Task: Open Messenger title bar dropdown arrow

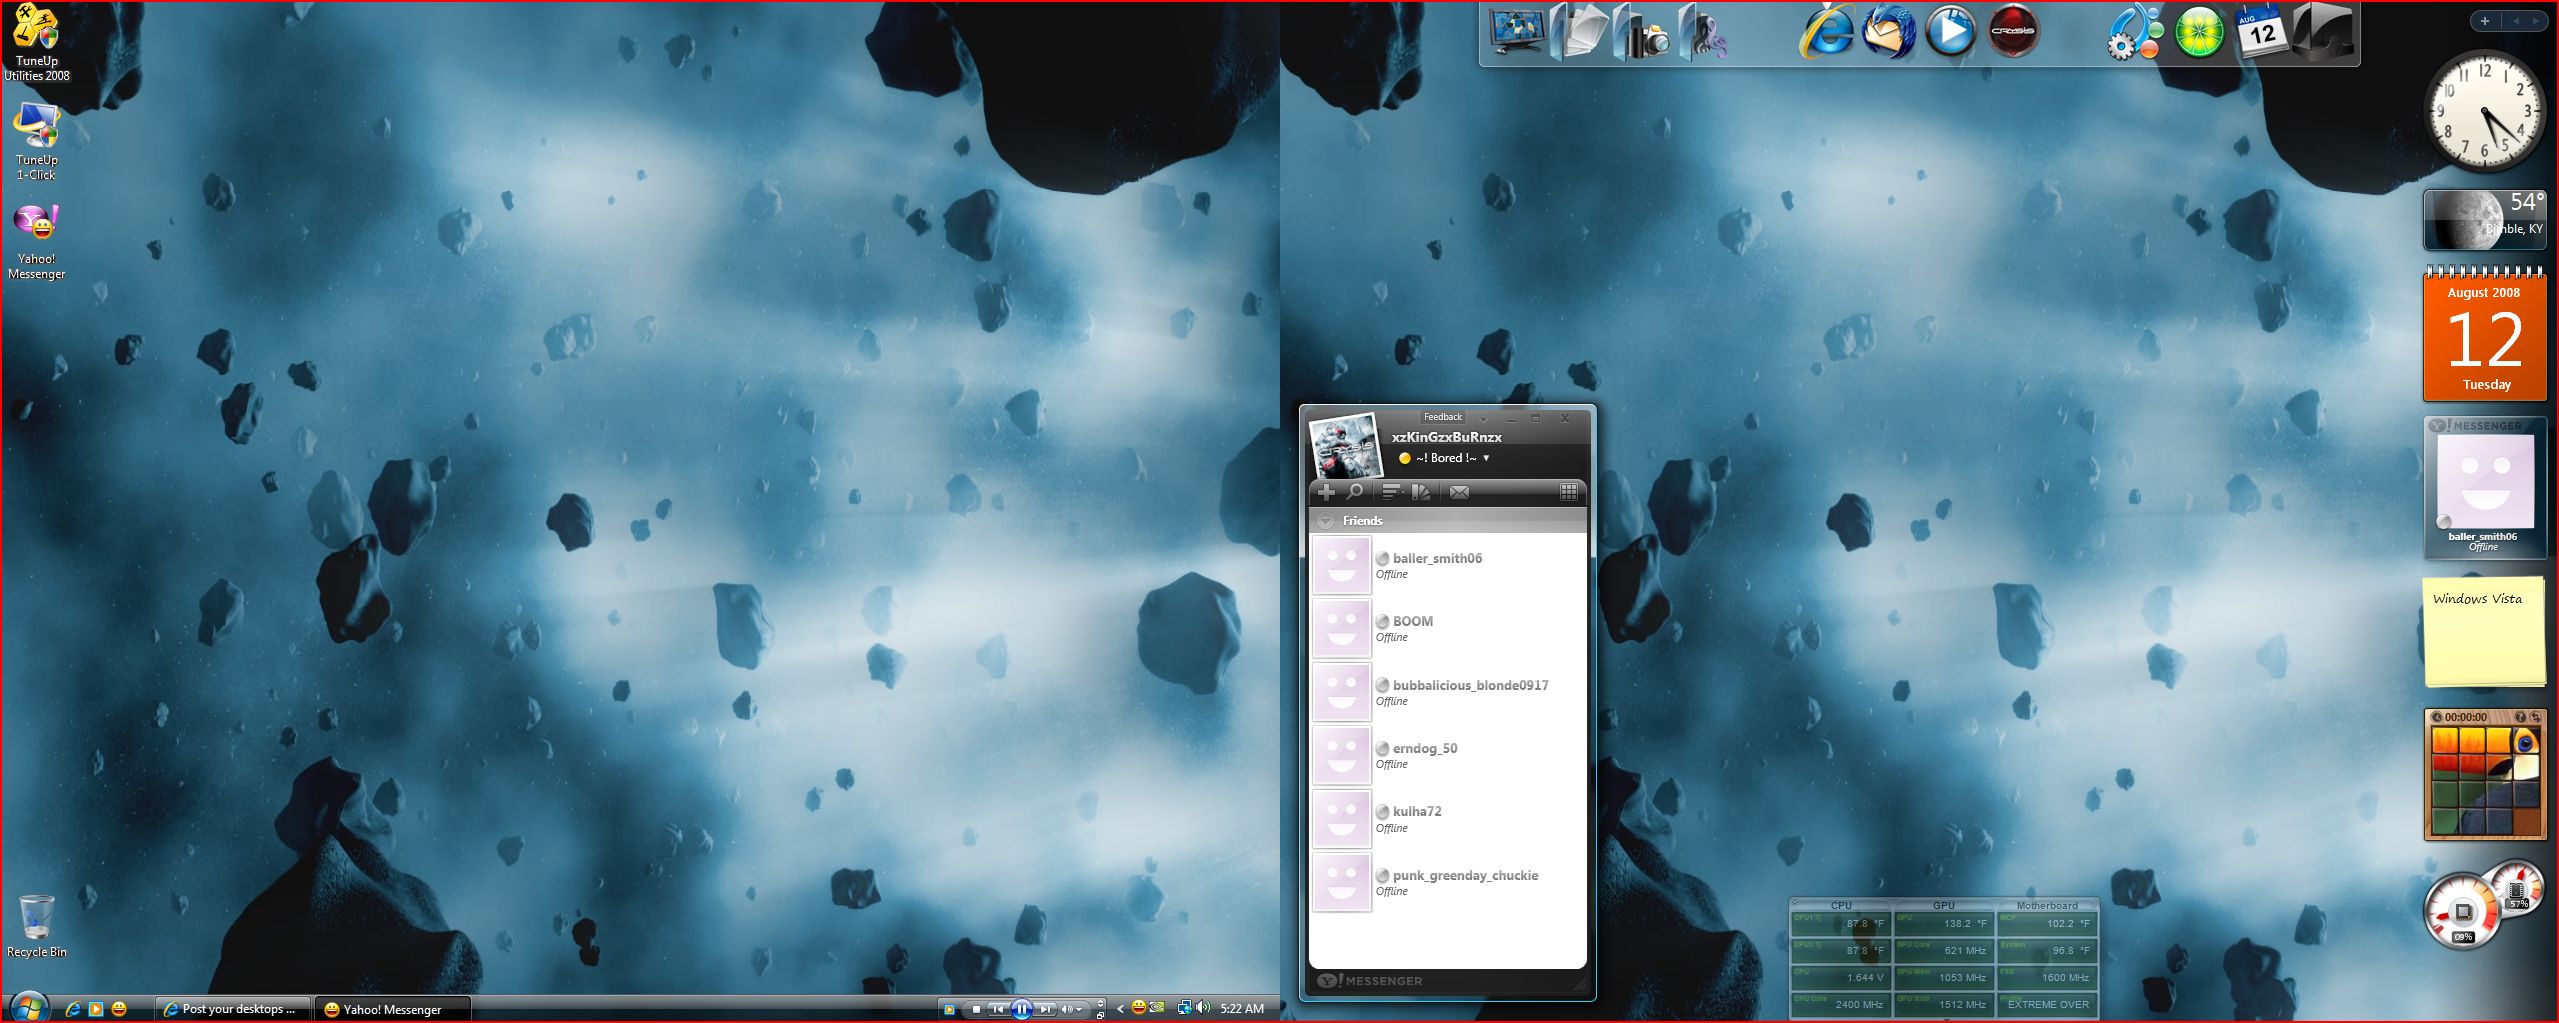Action: [x=1484, y=419]
